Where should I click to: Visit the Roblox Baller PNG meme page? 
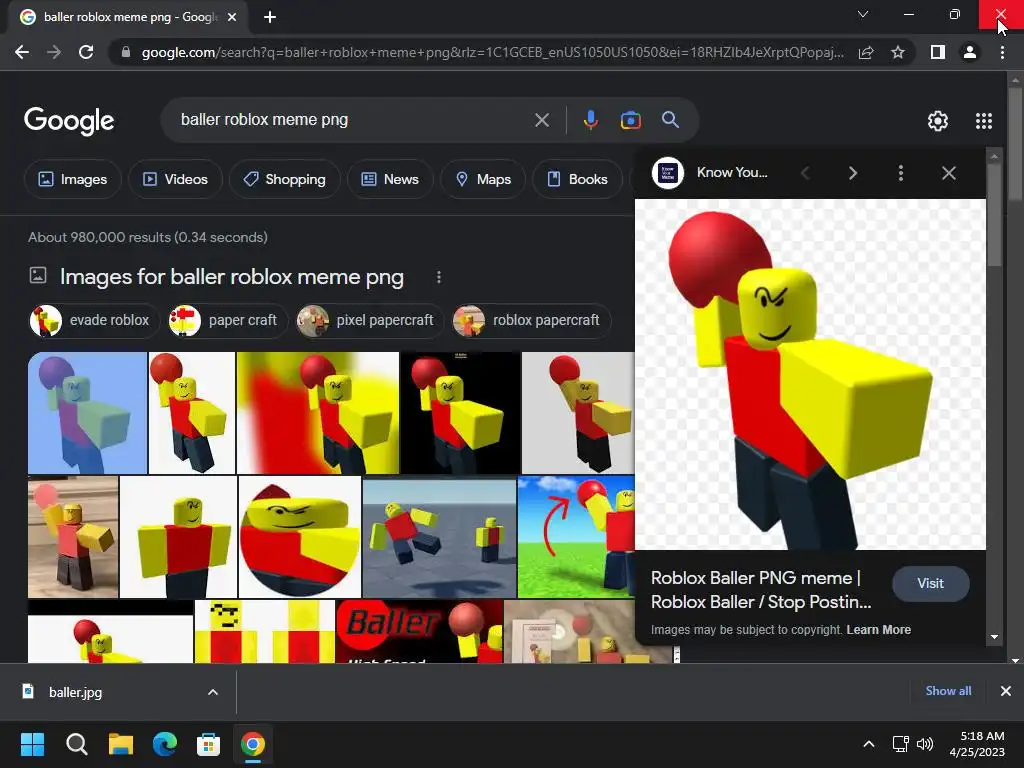click(x=931, y=583)
